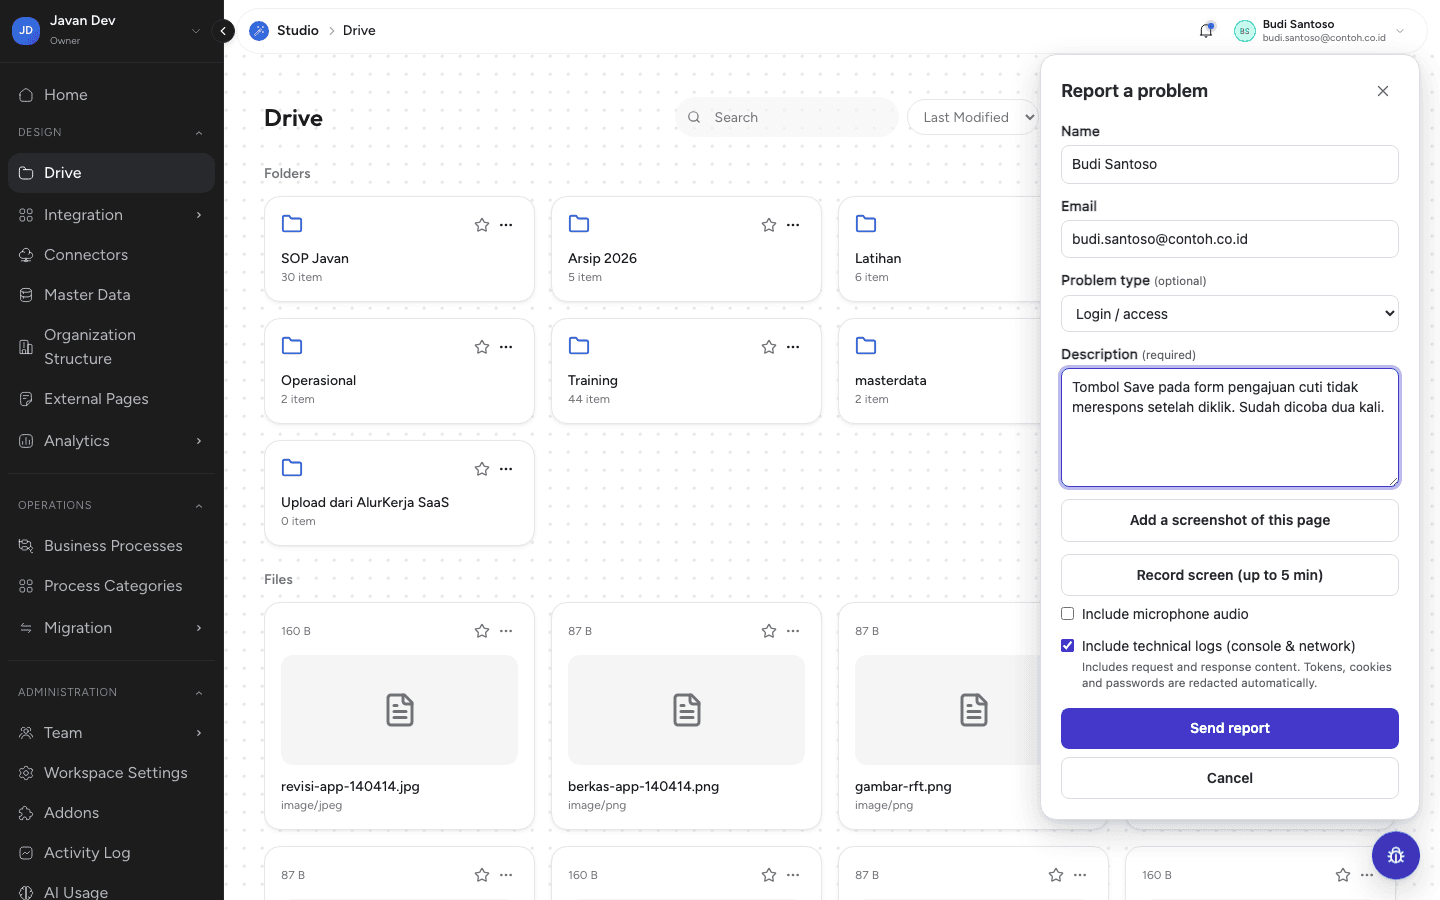This screenshot has width=1440, height=900.
Task: Collapse the ADMINISTRATION sidebar section
Action: click(x=199, y=693)
